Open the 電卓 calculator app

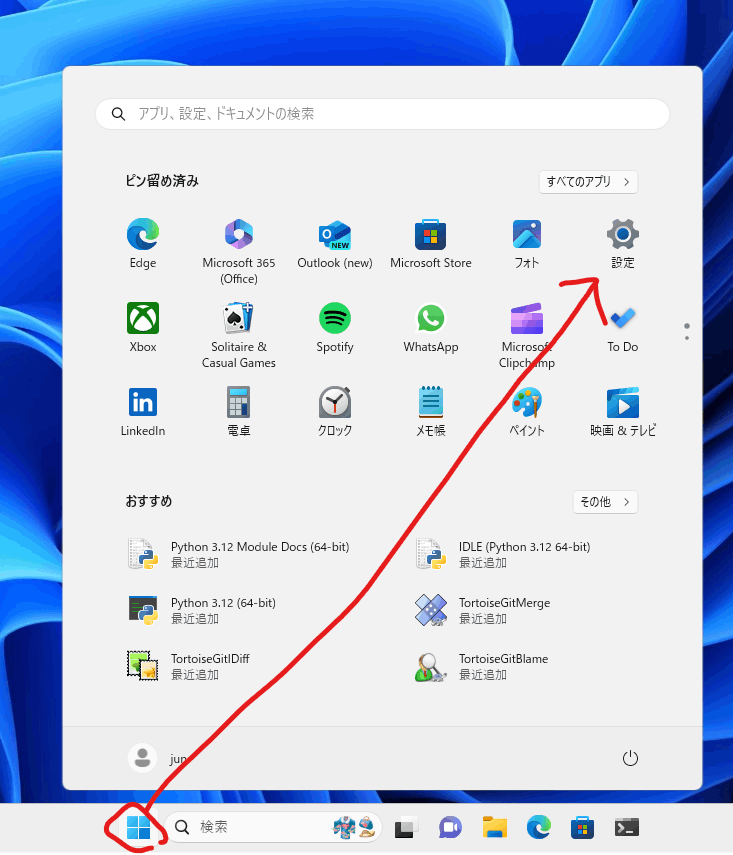pos(239,412)
